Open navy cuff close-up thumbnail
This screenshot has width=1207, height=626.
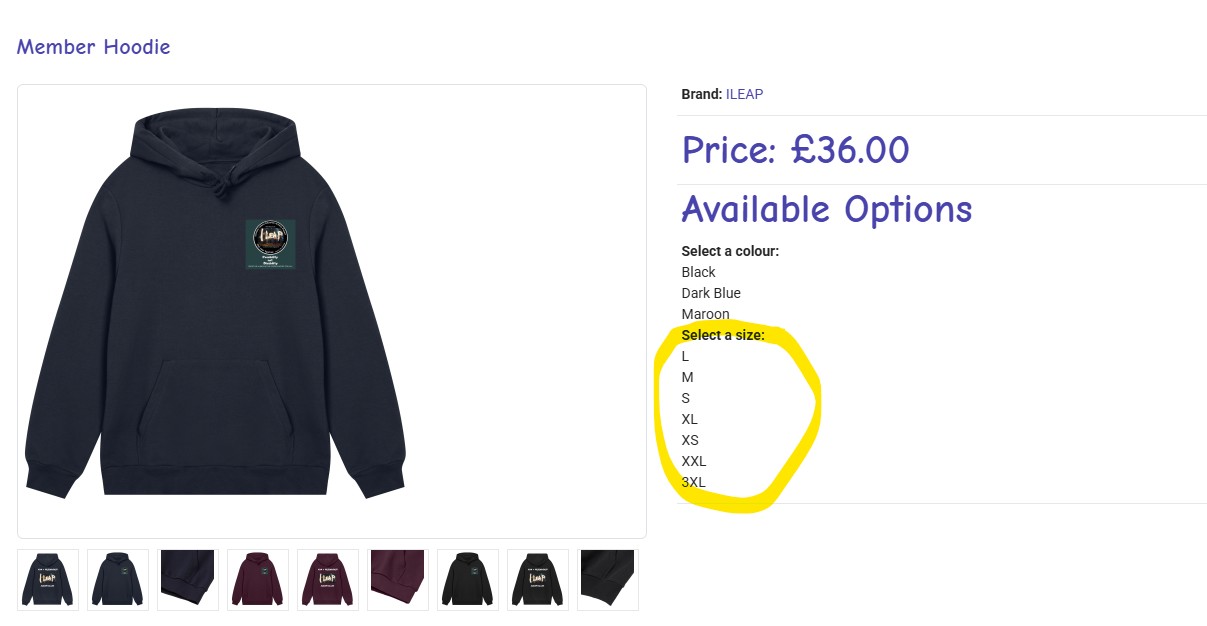pos(188,579)
